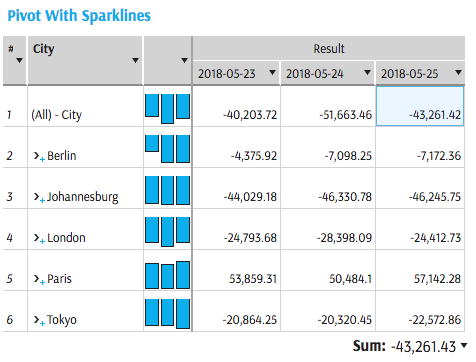Click row number 4

(x=9, y=238)
